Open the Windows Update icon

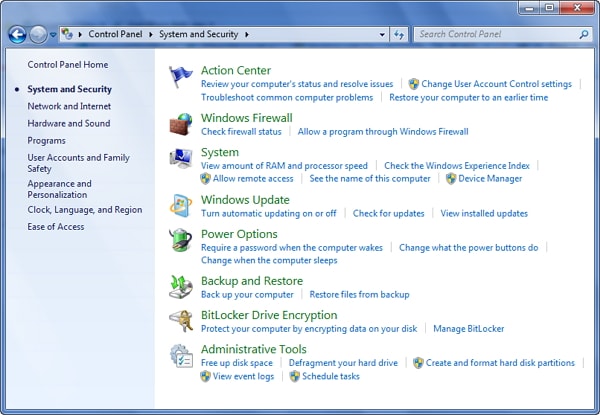pyautogui.click(x=181, y=206)
